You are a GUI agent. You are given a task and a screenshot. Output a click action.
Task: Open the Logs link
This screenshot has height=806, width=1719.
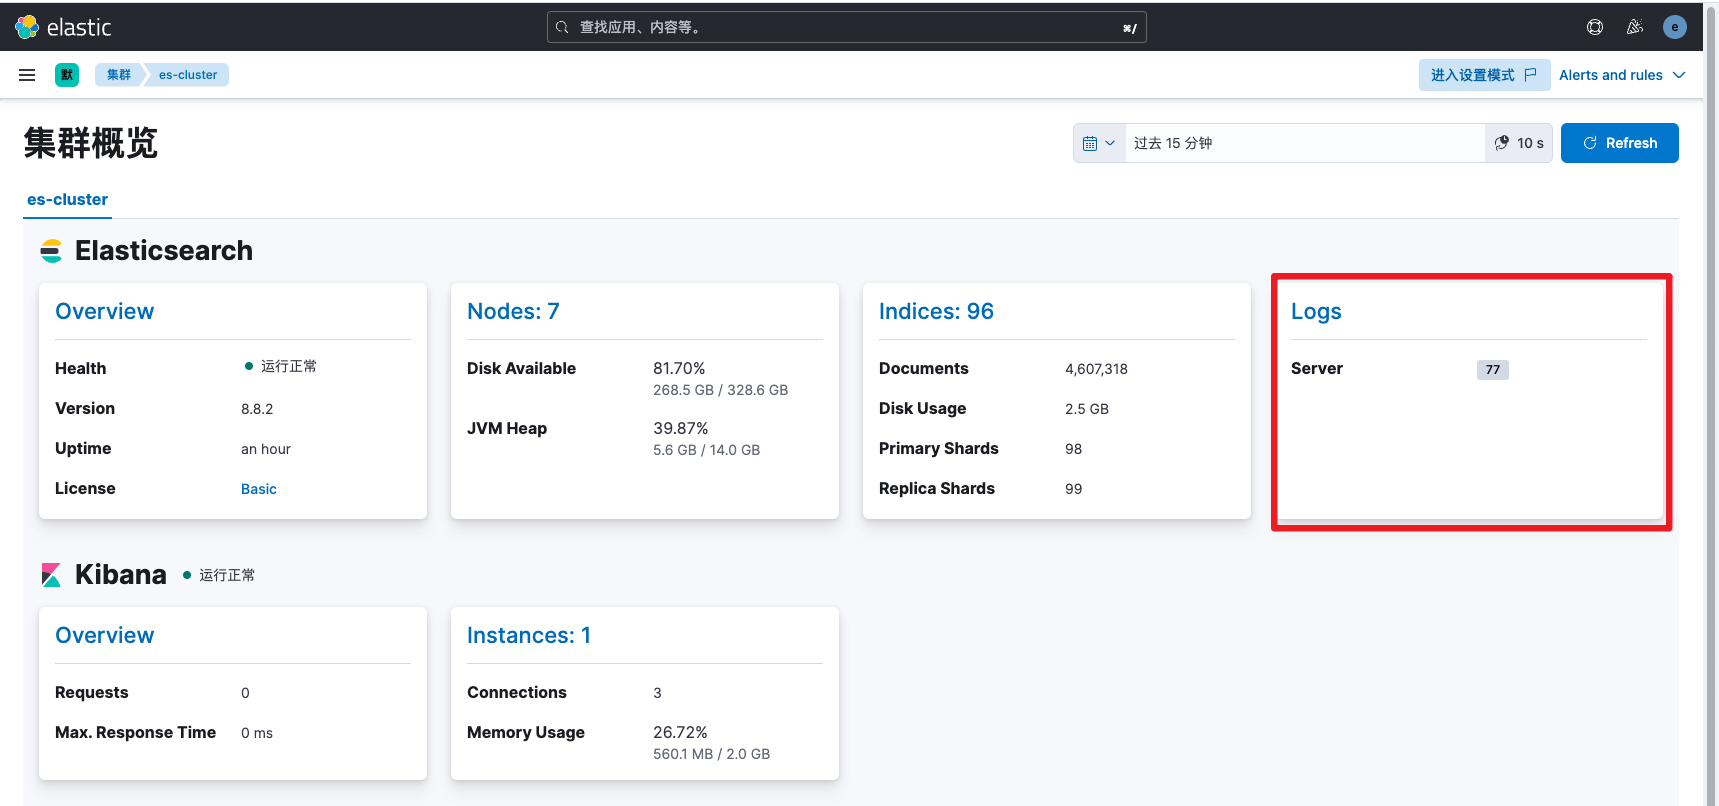(x=1316, y=312)
